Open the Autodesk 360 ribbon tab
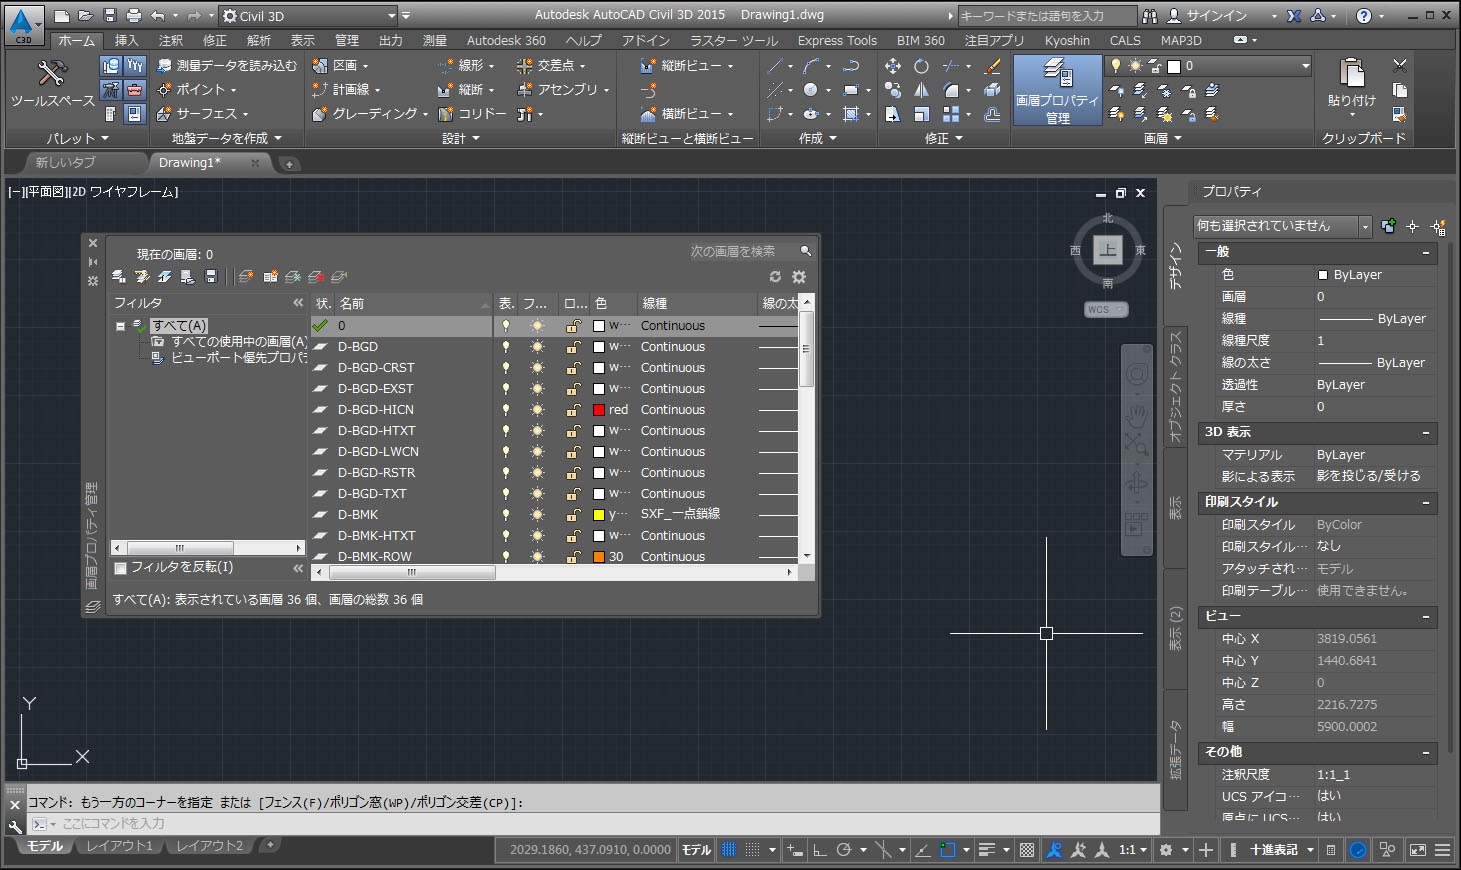 click(x=506, y=41)
